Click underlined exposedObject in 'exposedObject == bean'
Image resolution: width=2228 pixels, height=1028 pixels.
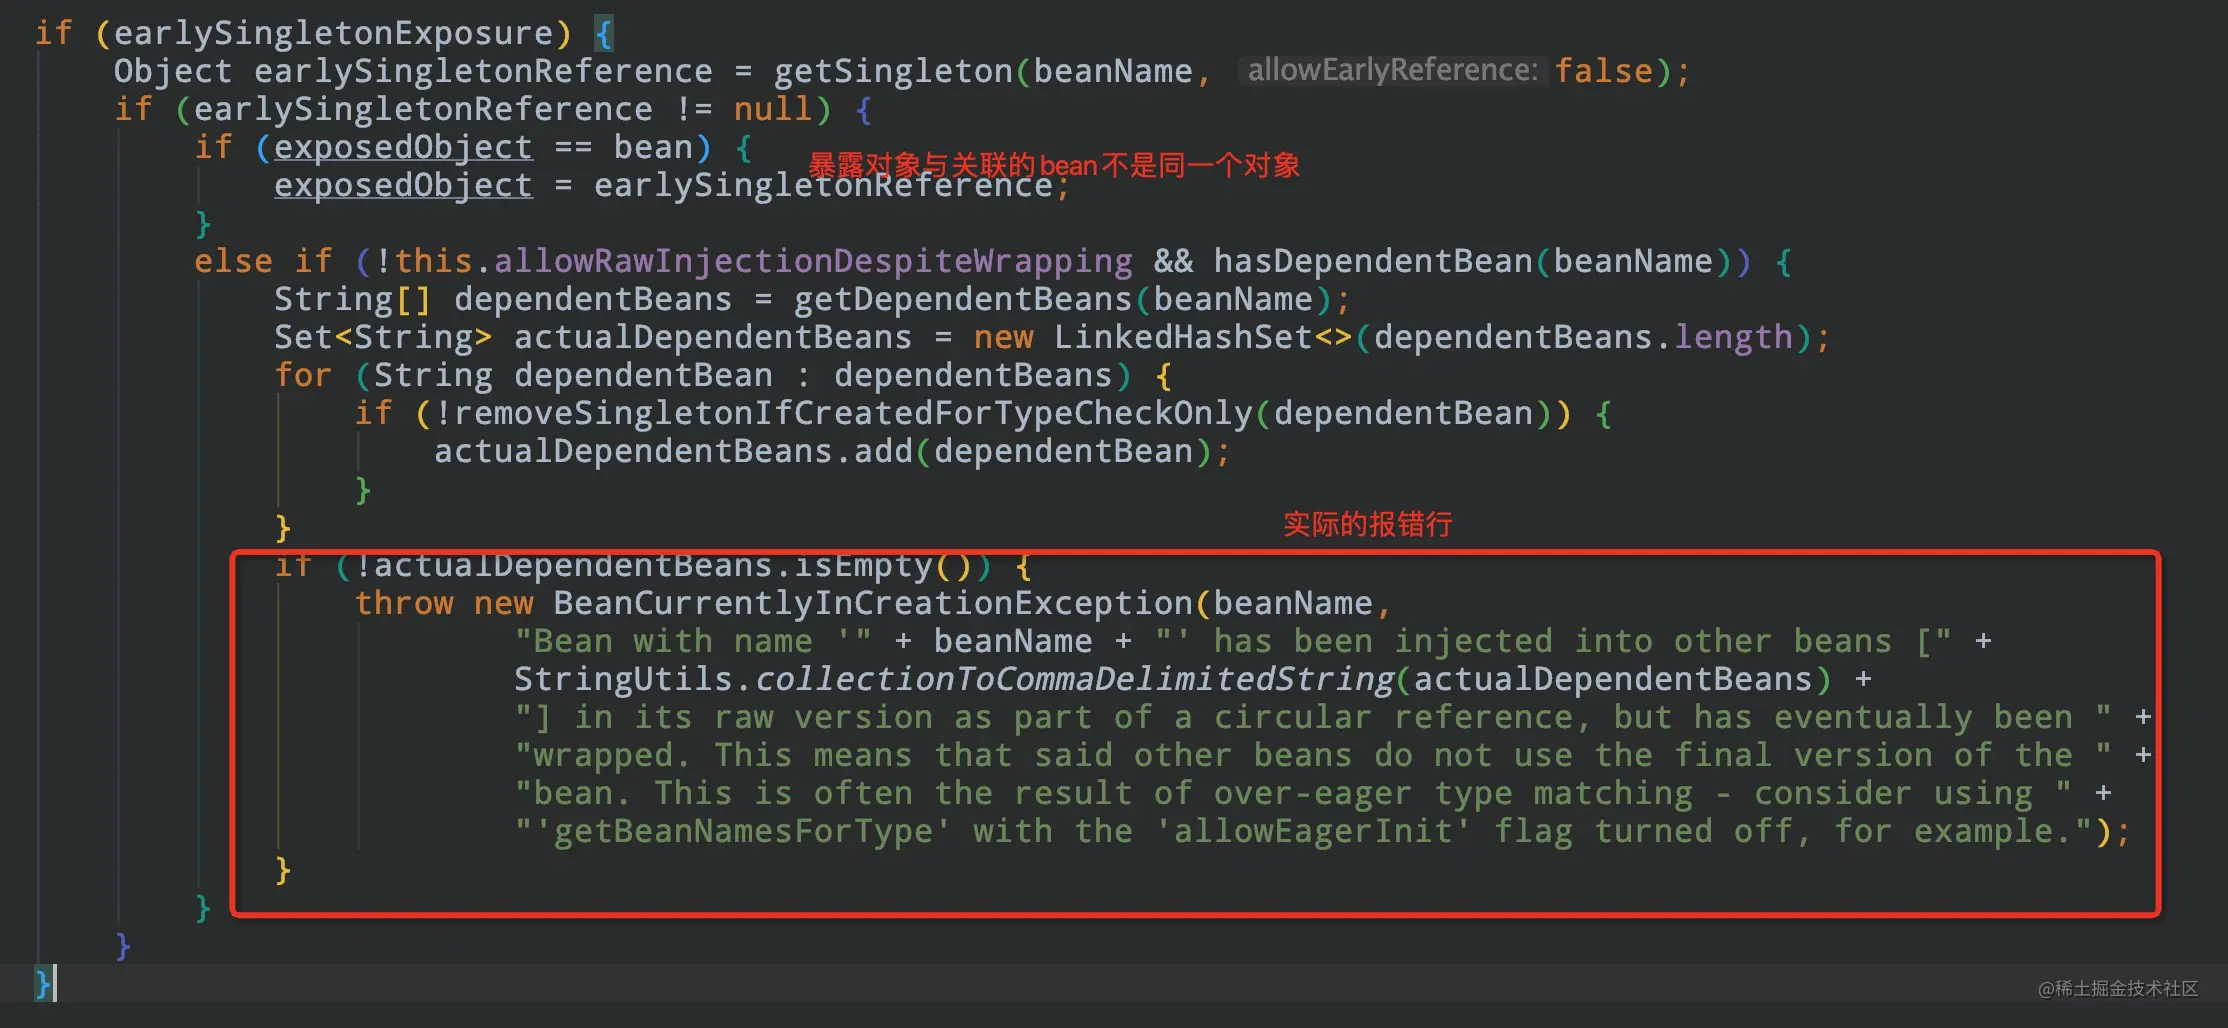pyautogui.click(x=403, y=147)
